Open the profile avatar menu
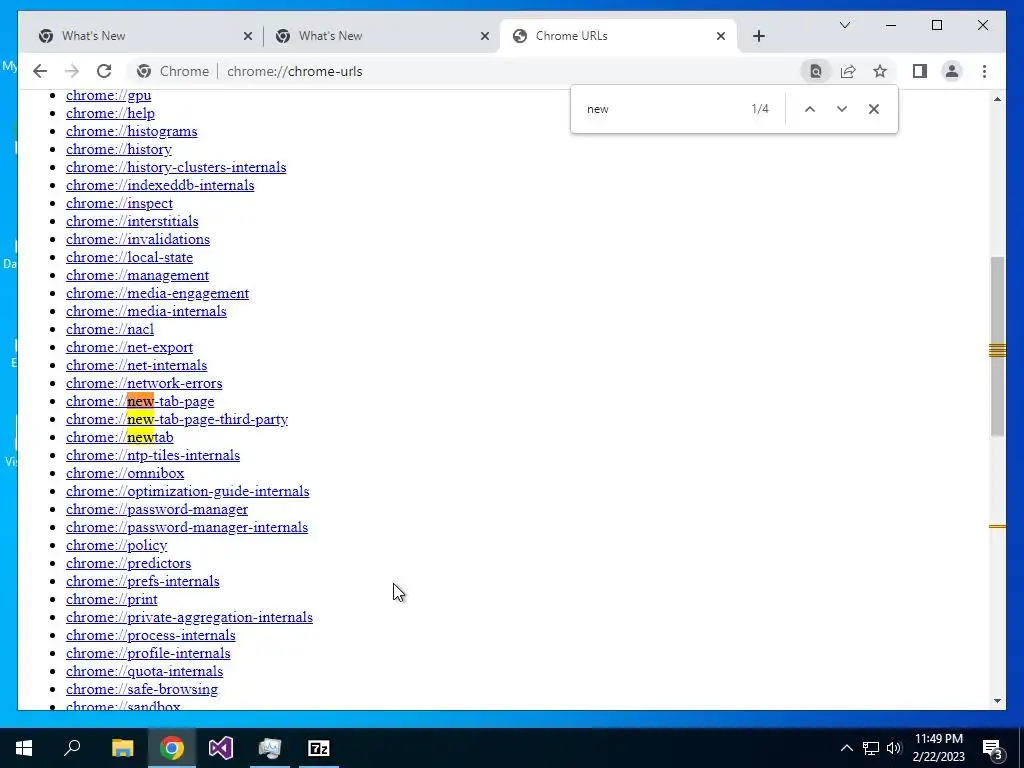 point(952,71)
